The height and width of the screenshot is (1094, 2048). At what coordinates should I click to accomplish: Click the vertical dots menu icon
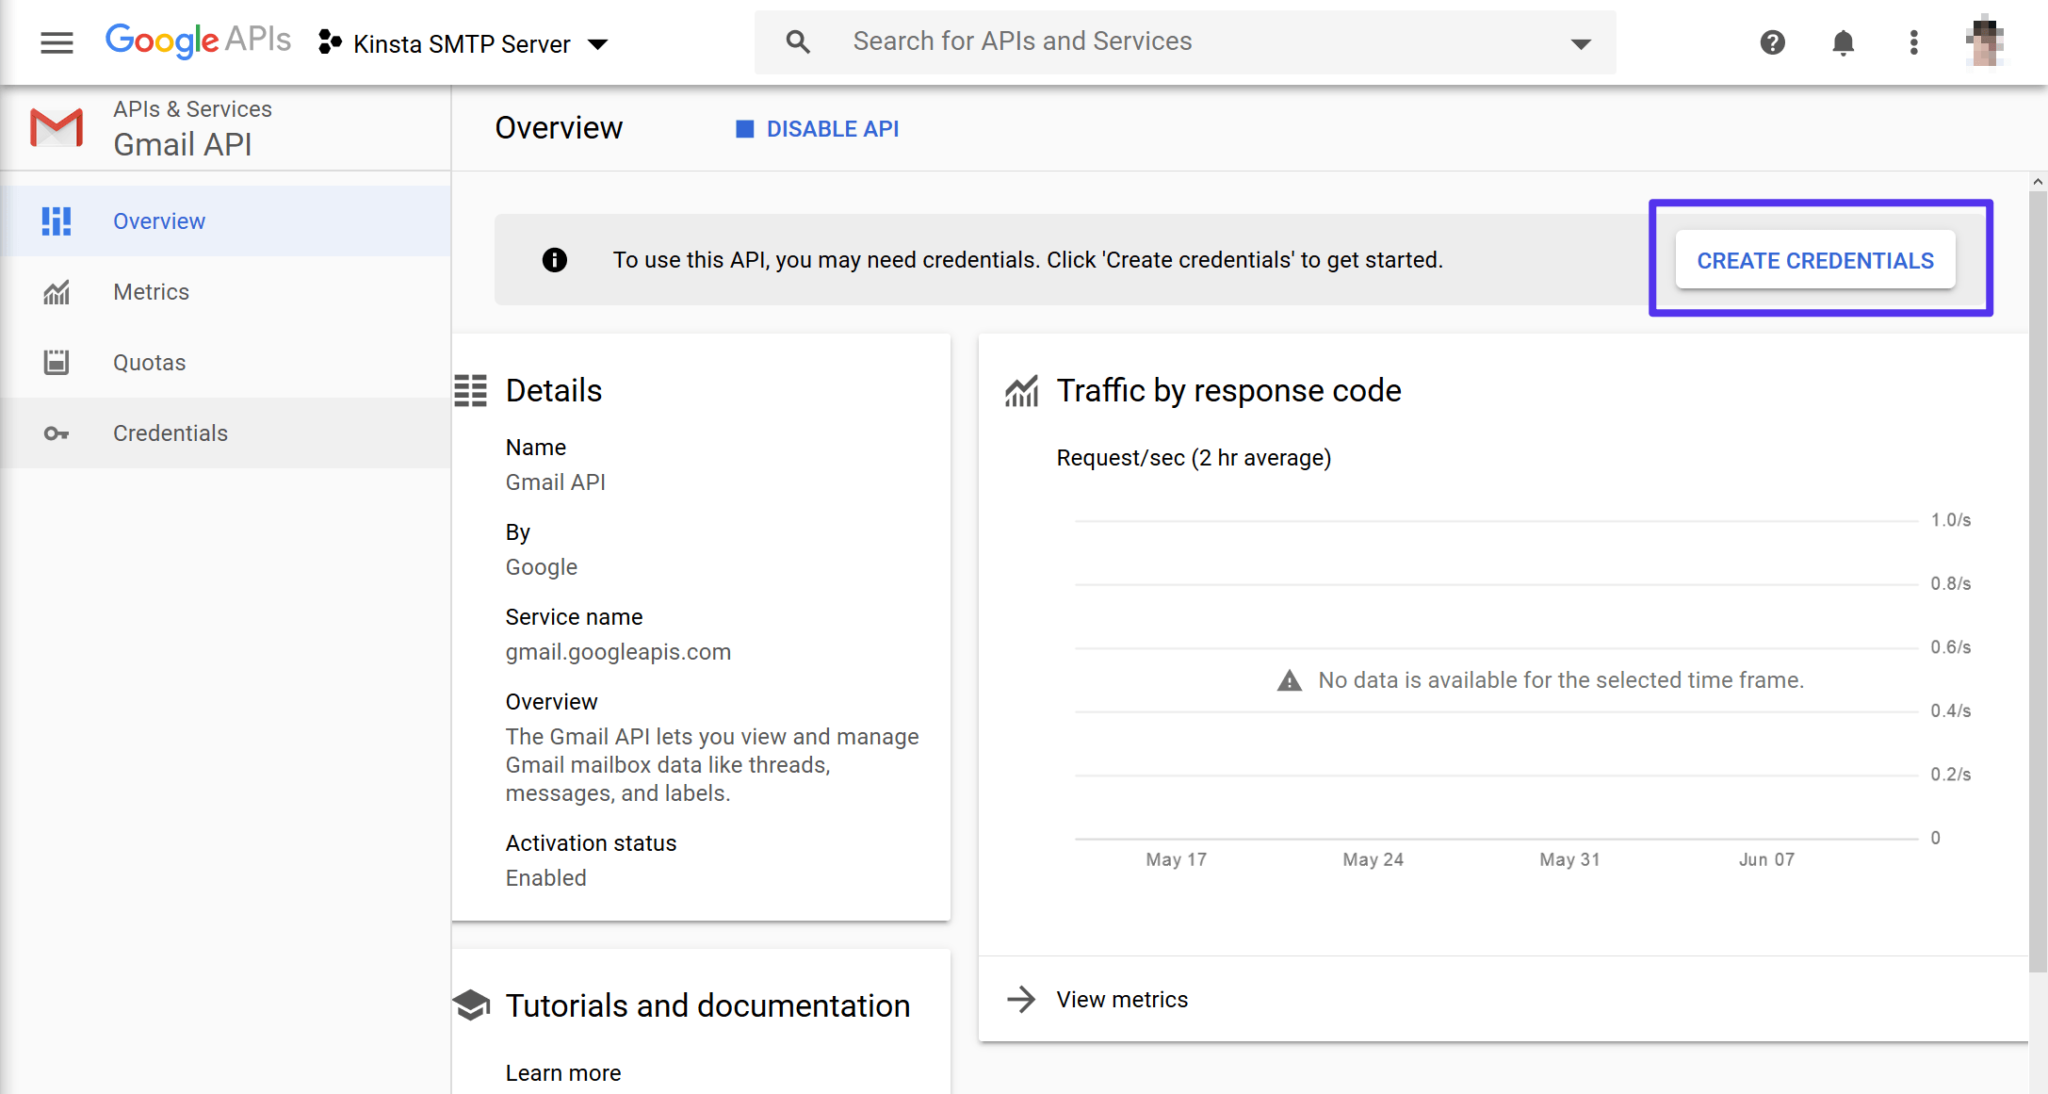1911,41
